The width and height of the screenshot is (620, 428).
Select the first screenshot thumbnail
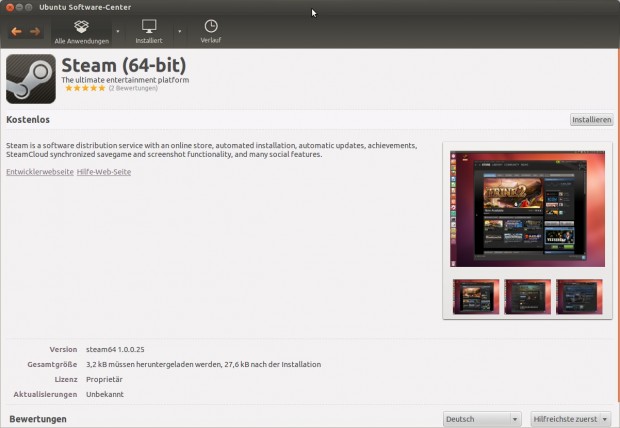click(x=476, y=297)
